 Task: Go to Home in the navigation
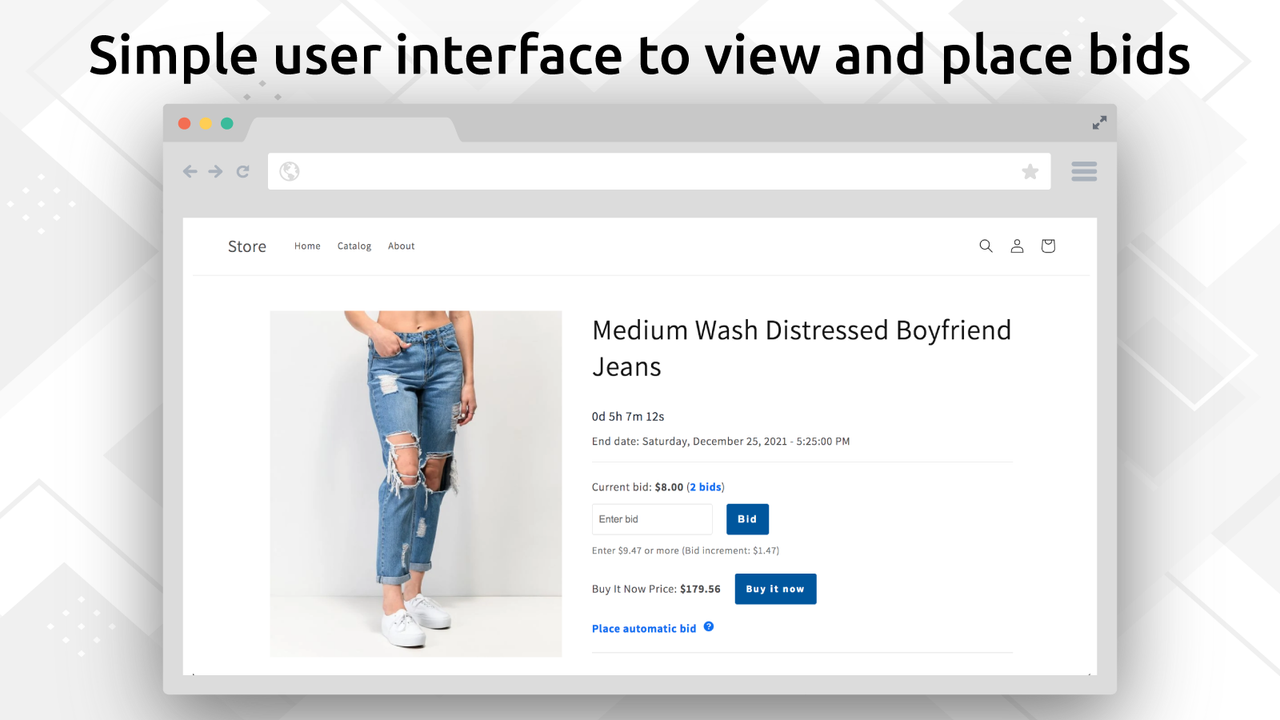[x=307, y=245]
